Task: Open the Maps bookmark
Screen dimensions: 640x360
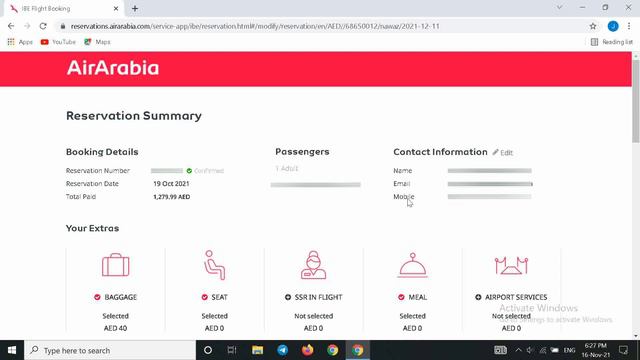Action: click(97, 42)
